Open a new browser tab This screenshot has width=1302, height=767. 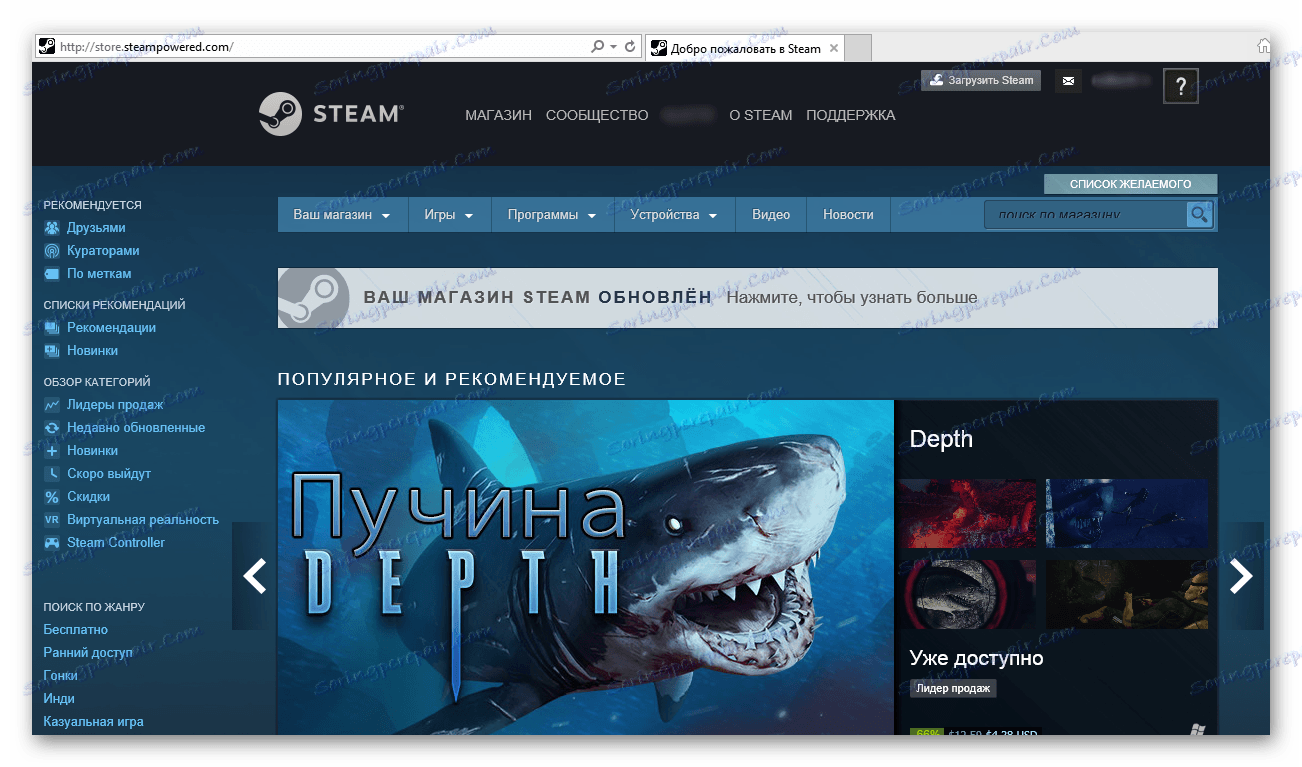point(858,48)
